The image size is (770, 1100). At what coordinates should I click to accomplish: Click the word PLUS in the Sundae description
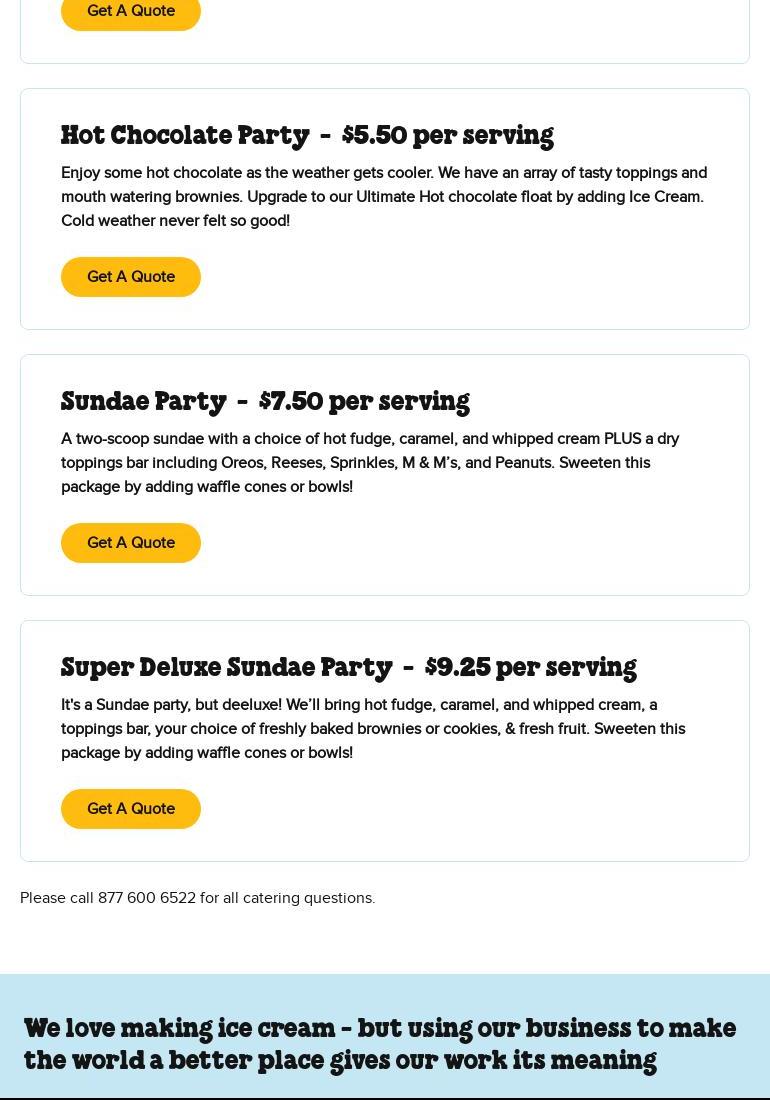coord(622,439)
